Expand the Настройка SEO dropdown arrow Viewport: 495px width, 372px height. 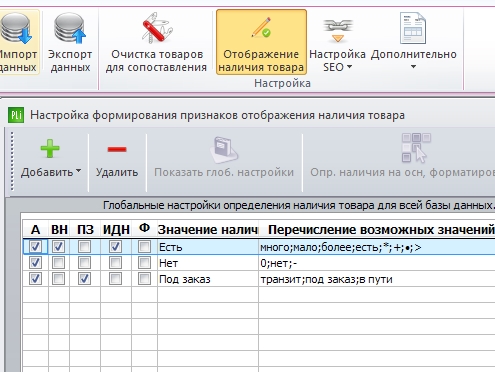(349, 67)
